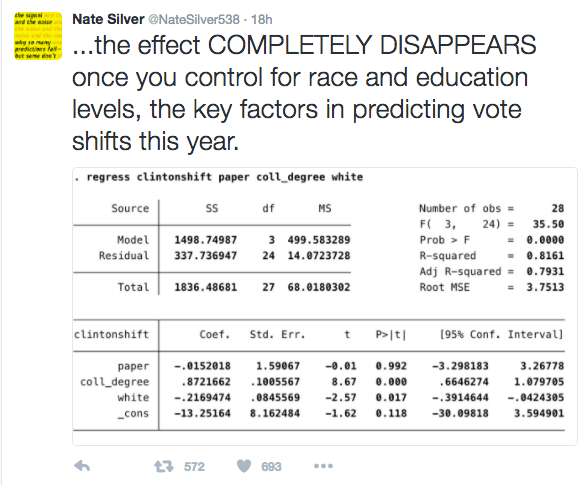View the 572 retweets count
Viewport: 588px width, 485px height.
pos(194,467)
